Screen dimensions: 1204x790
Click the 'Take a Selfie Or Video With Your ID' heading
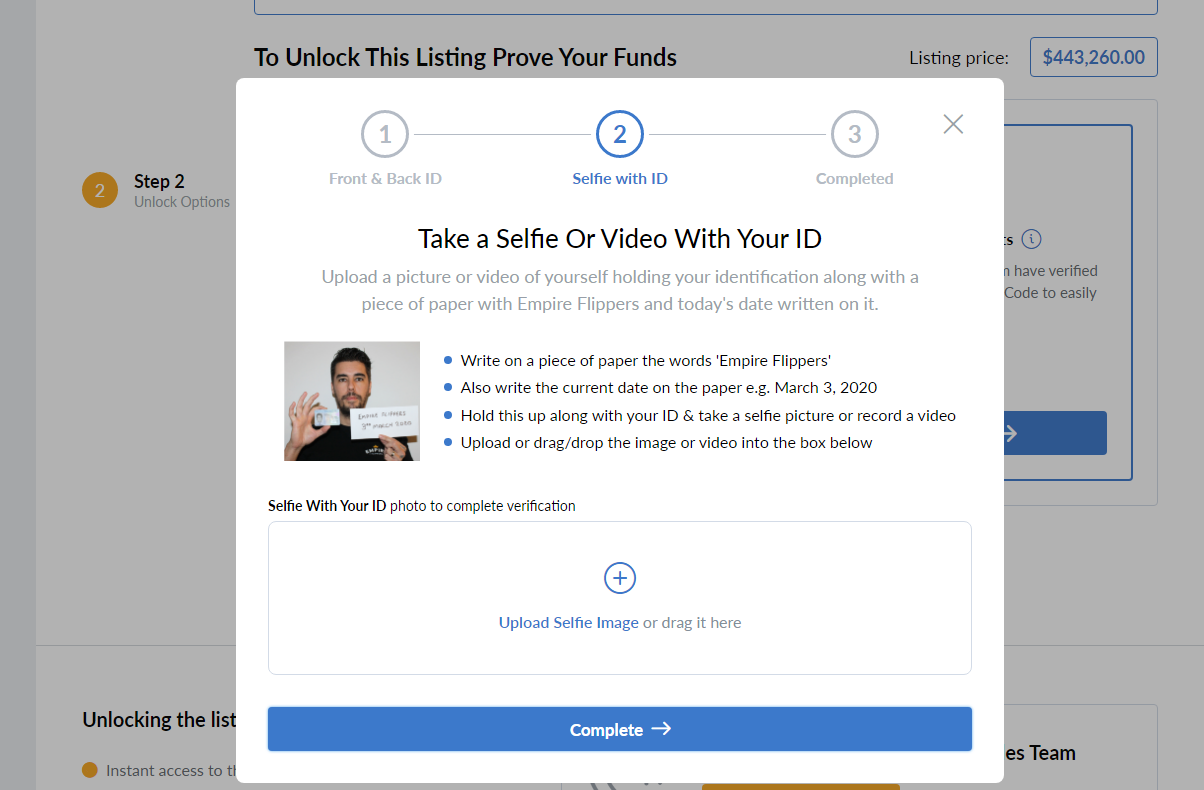click(x=620, y=239)
